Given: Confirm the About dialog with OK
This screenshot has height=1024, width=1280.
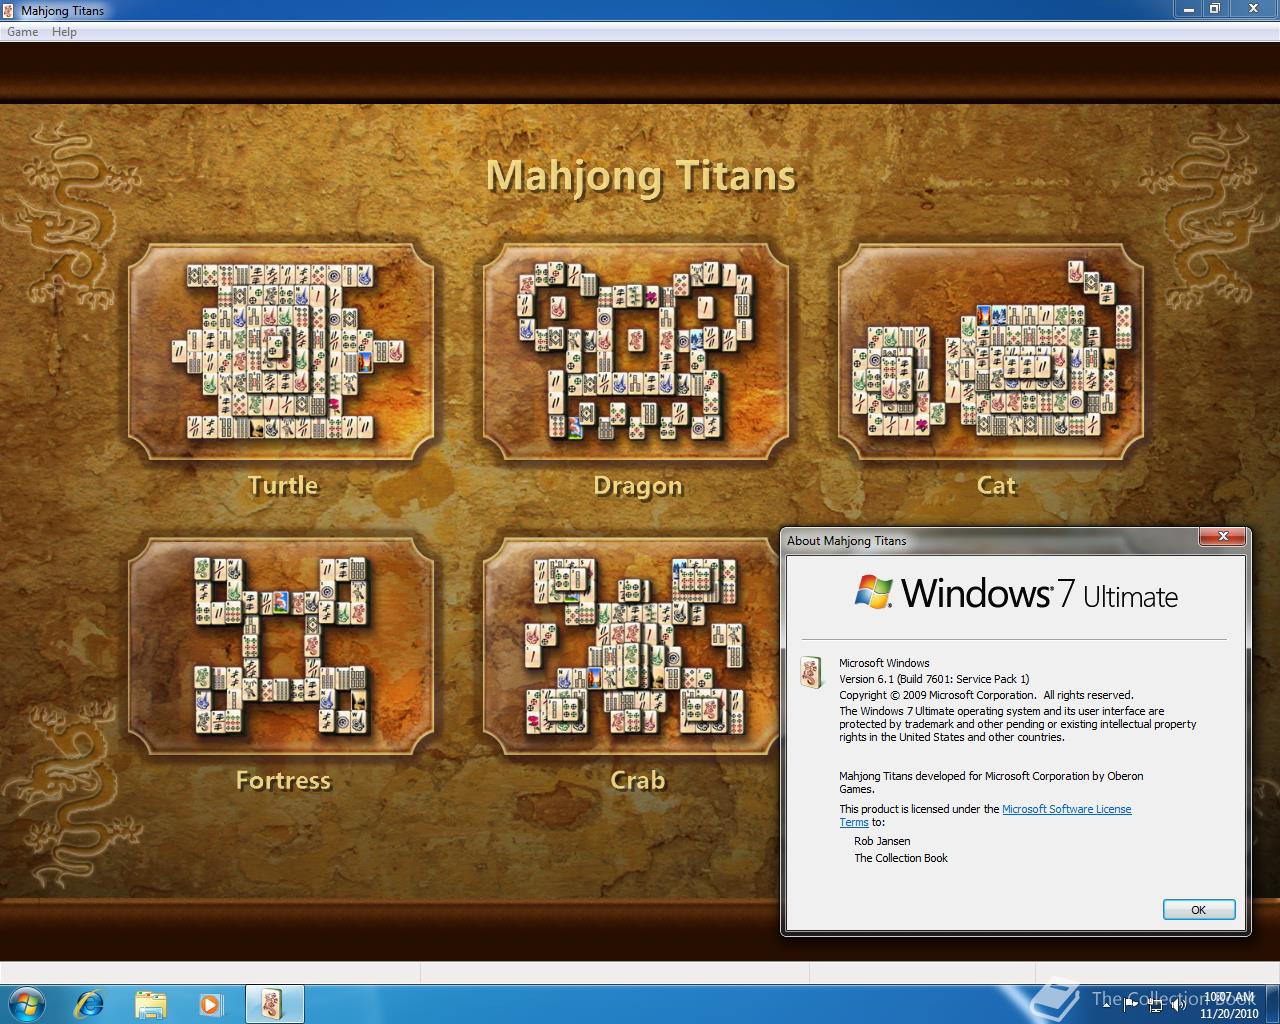Looking at the screenshot, I should [x=1199, y=910].
